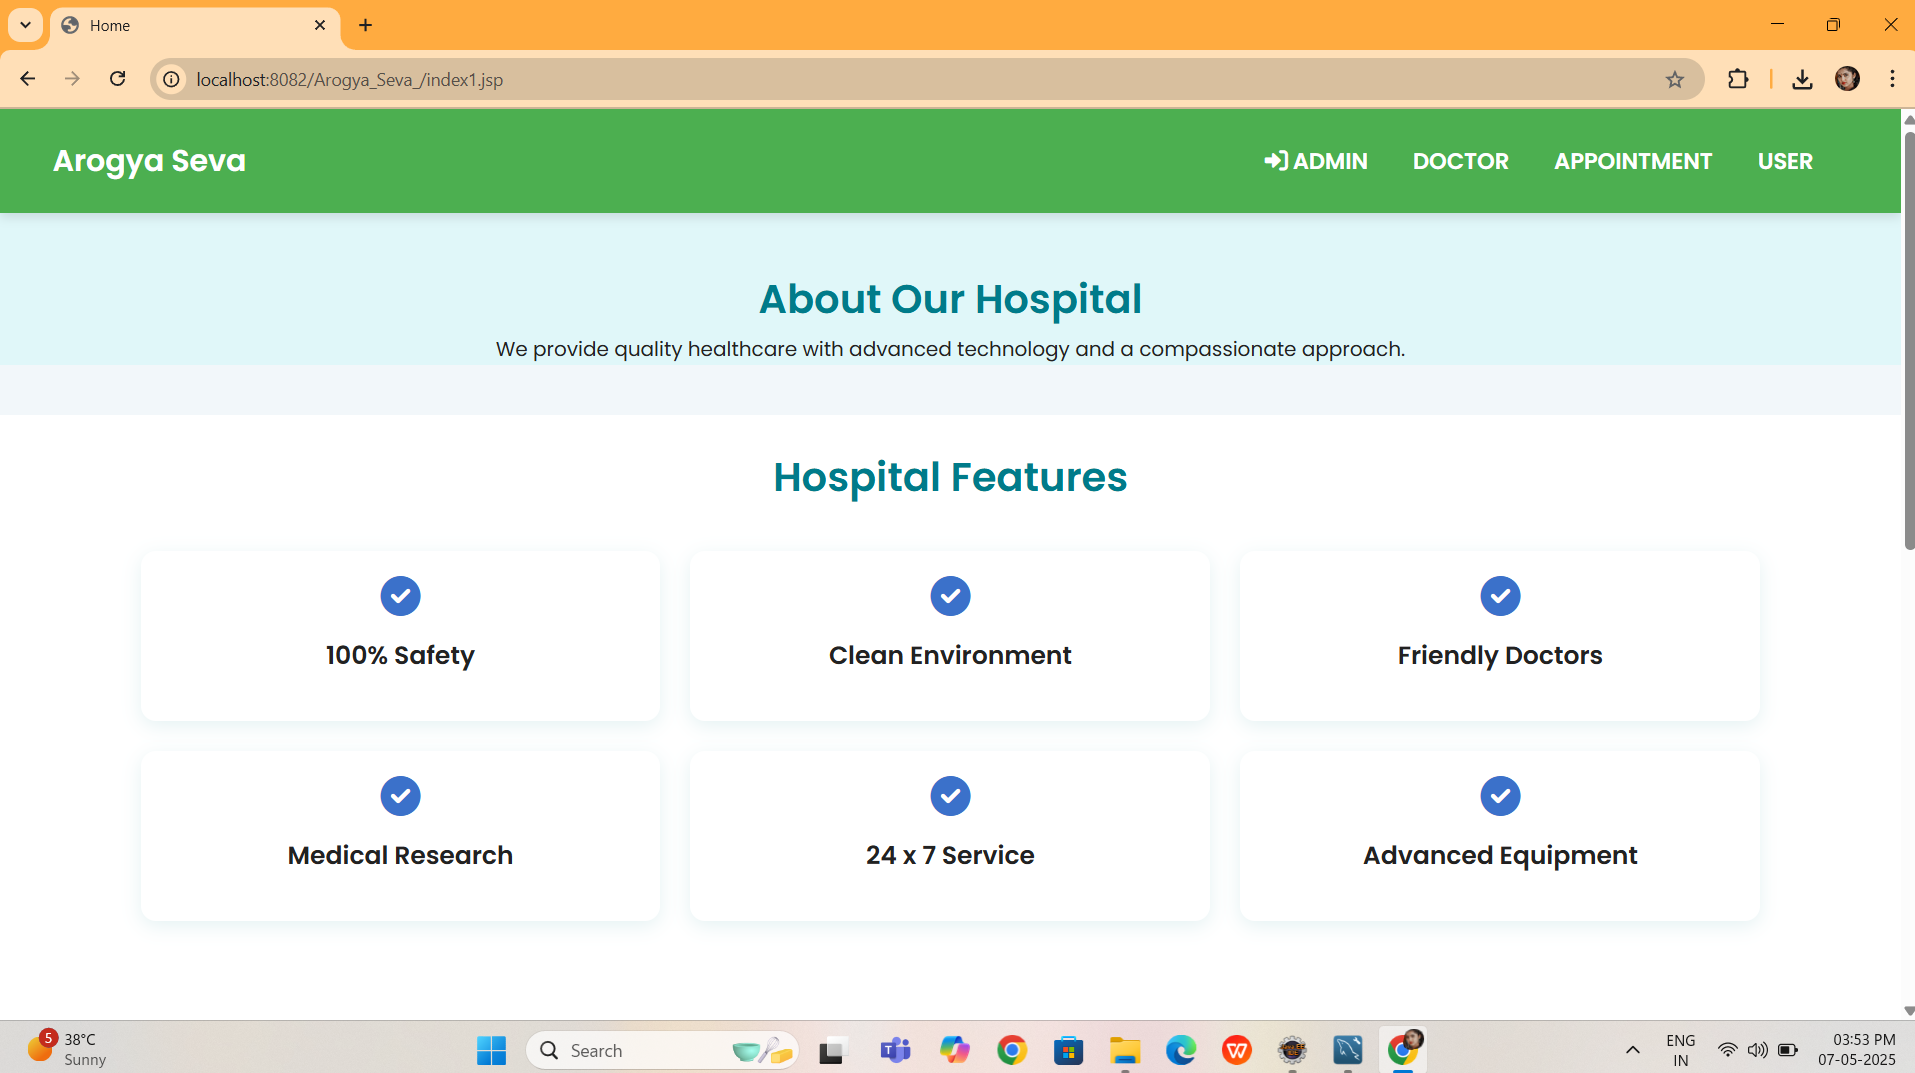Click the checkmark icon above Medical Research
Image resolution: width=1915 pixels, height=1073 pixels.
pos(399,795)
